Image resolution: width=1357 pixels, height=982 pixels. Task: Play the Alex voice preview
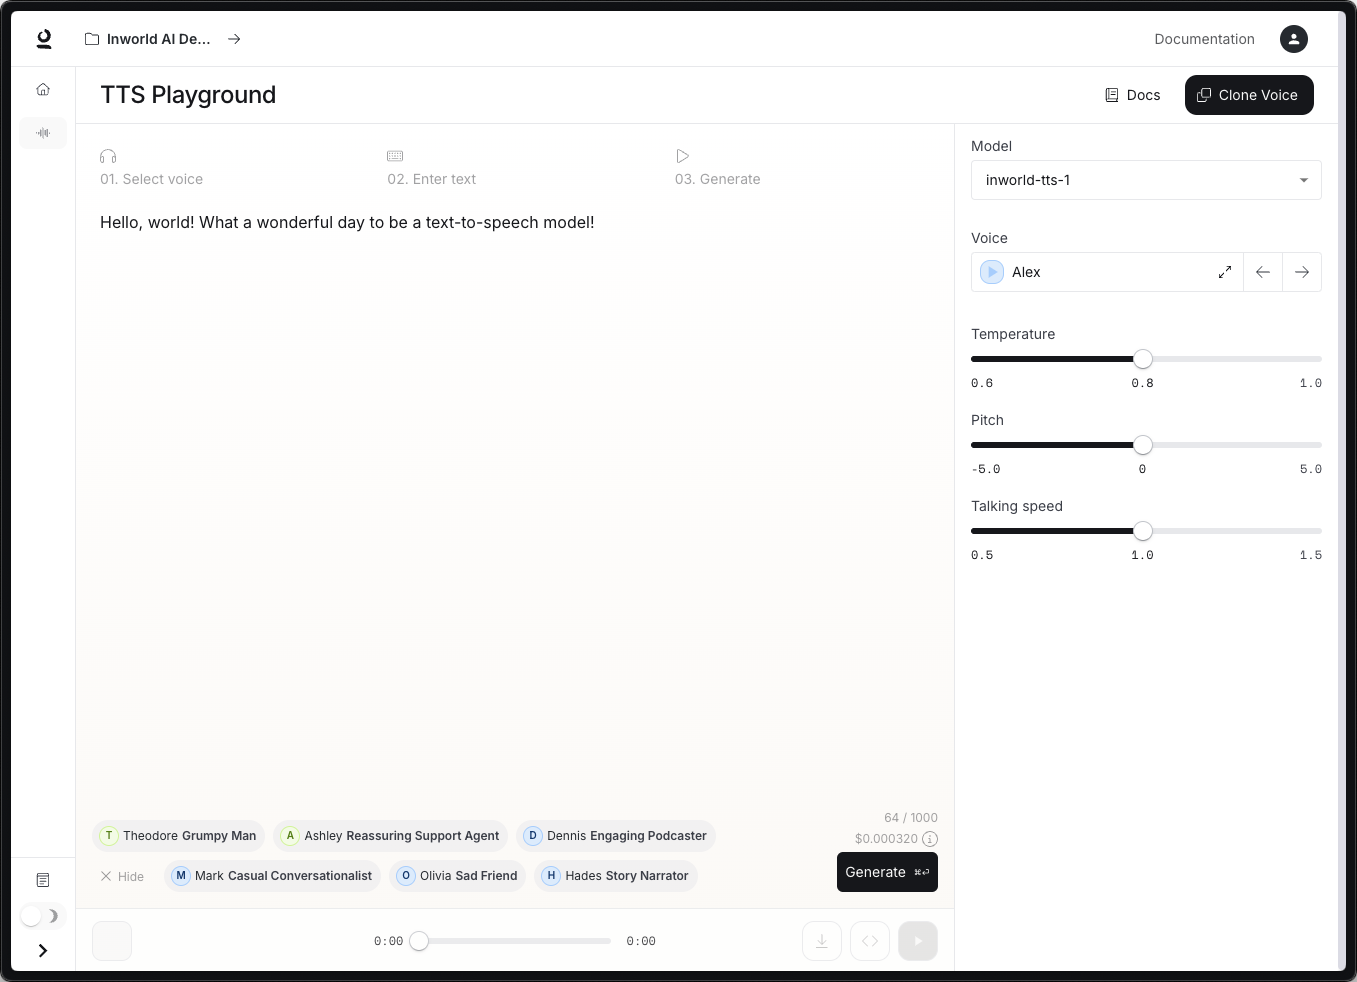coord(992,272)
